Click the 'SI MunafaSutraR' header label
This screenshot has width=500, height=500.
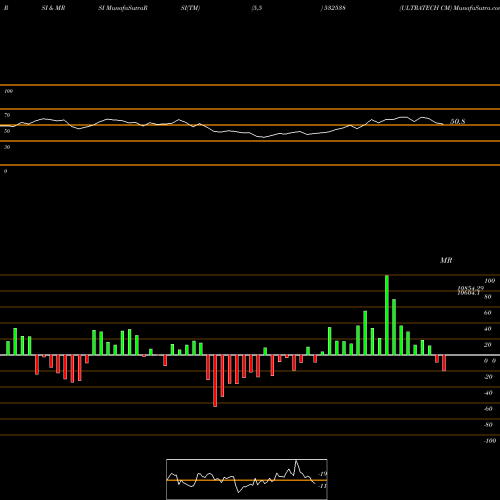click(x=123, y=8)
